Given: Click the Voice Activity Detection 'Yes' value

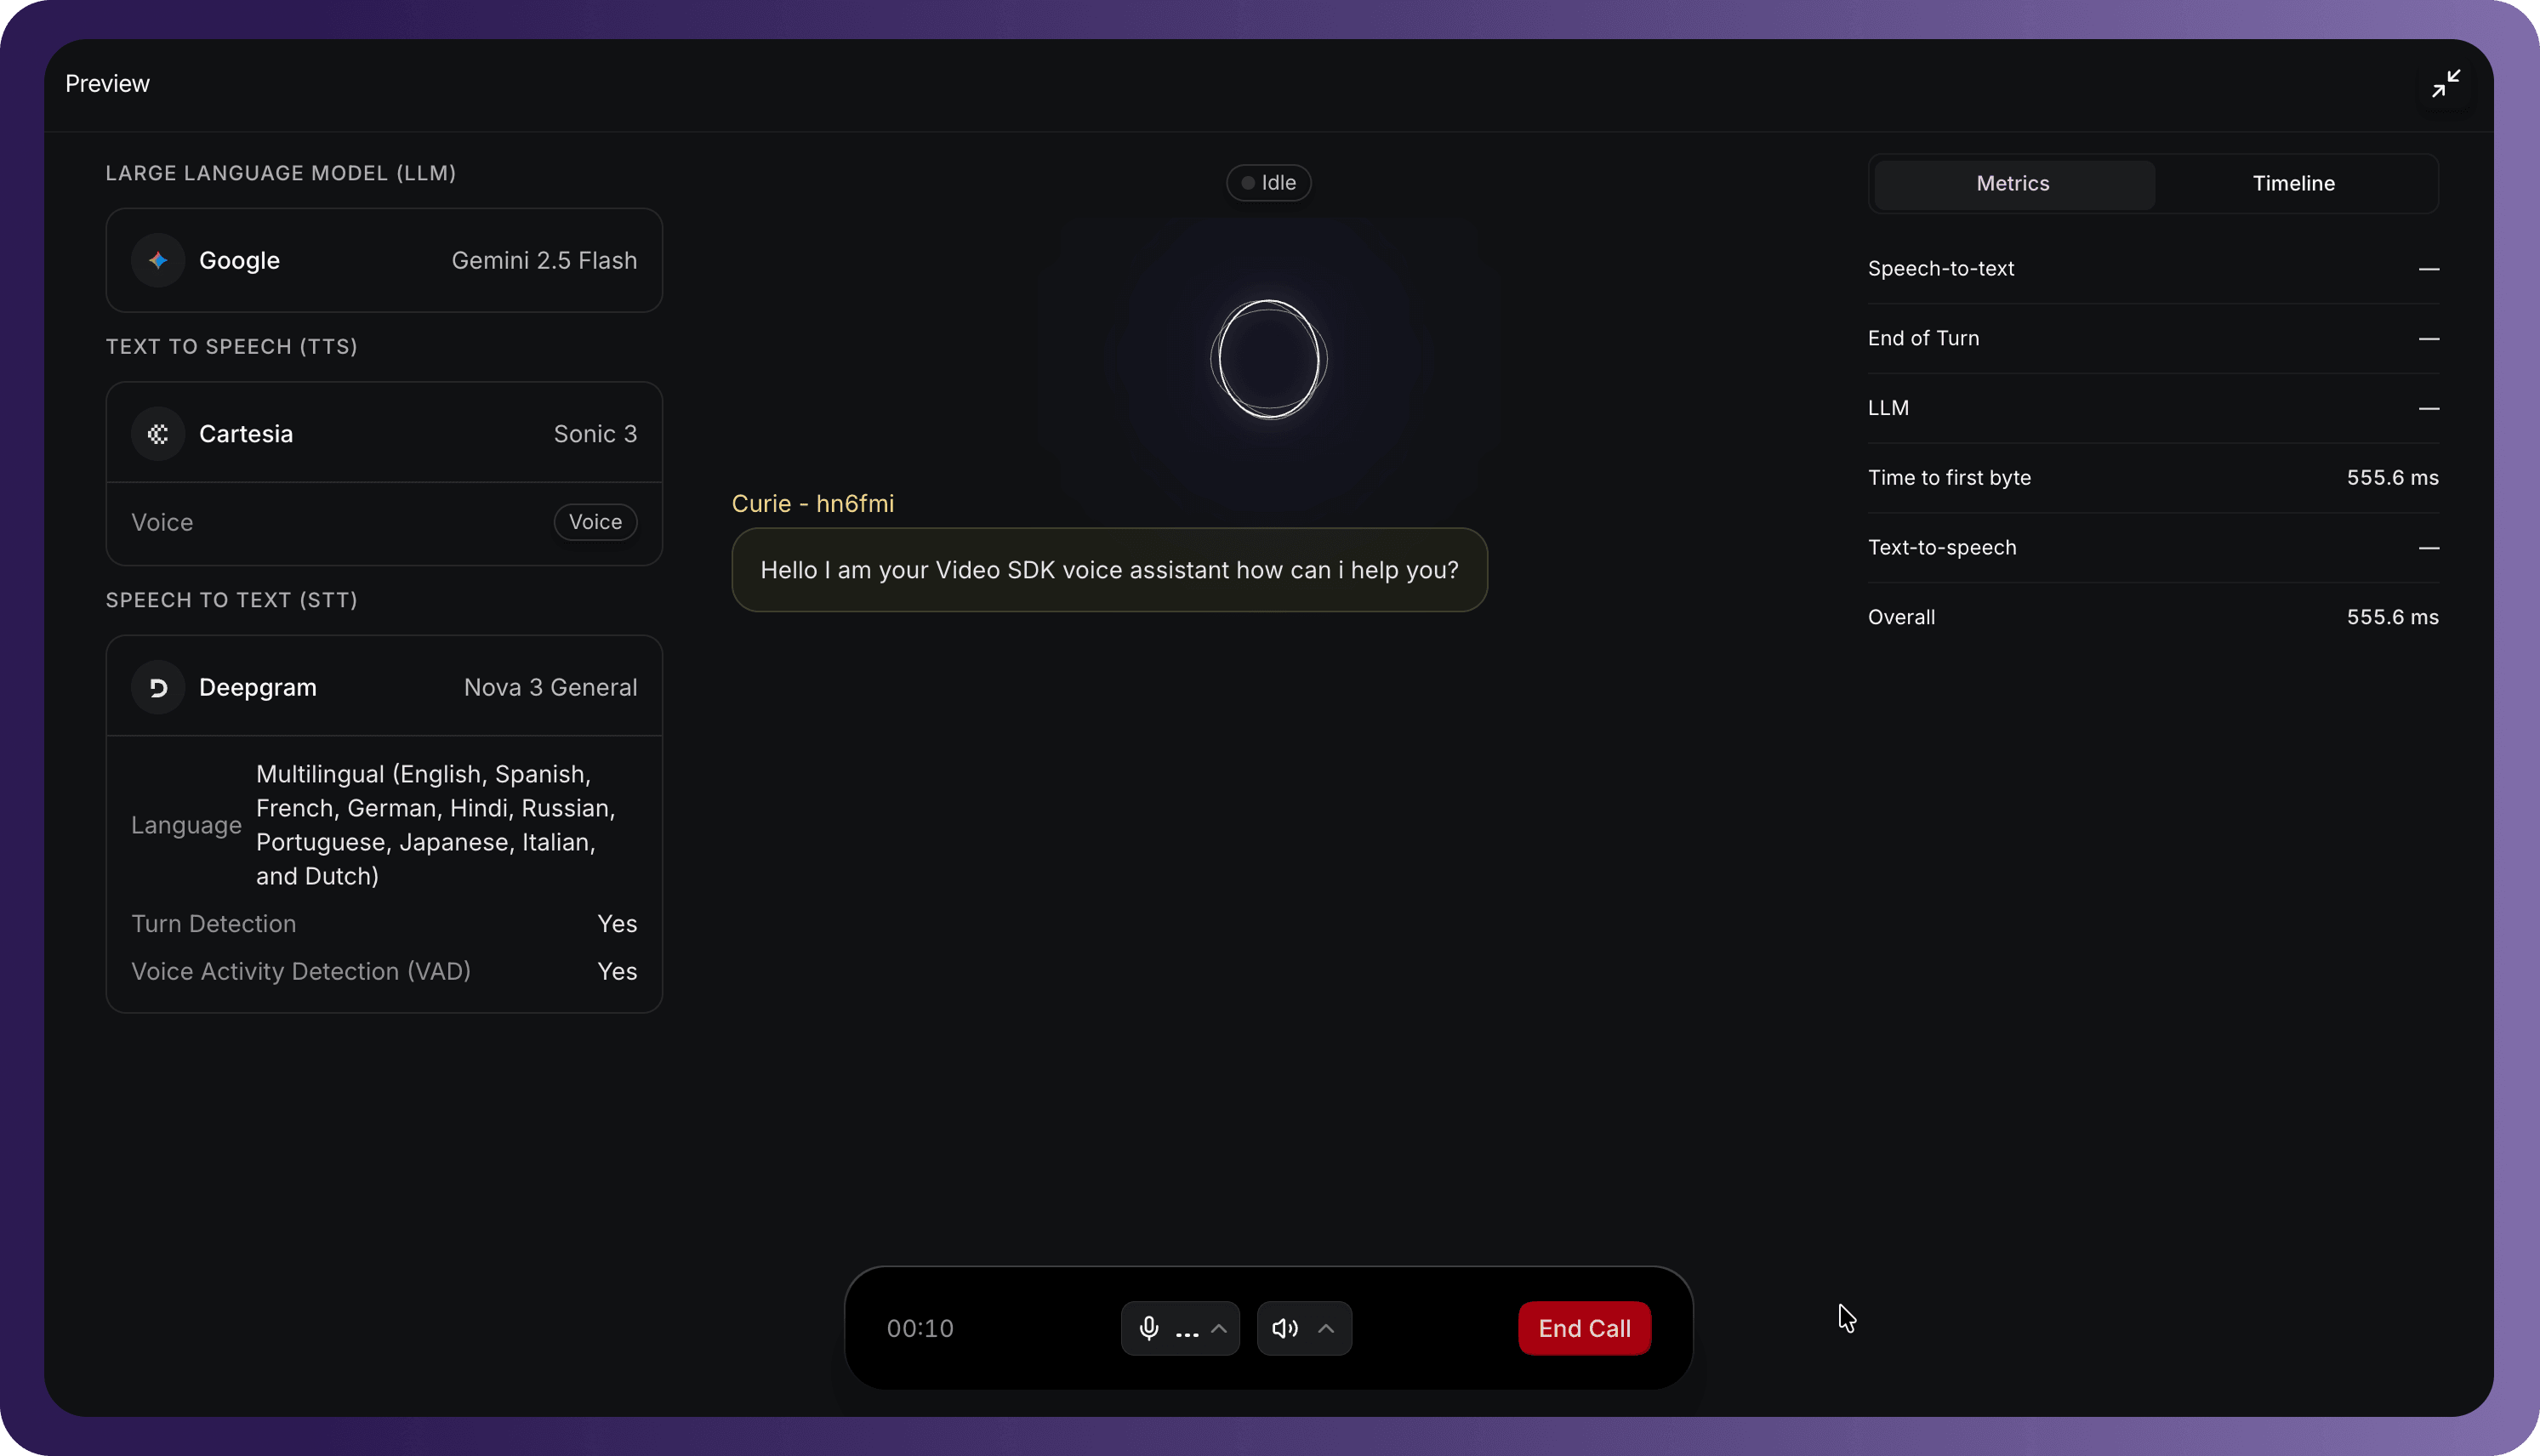Looking at the screenshot, I should 617,971.
